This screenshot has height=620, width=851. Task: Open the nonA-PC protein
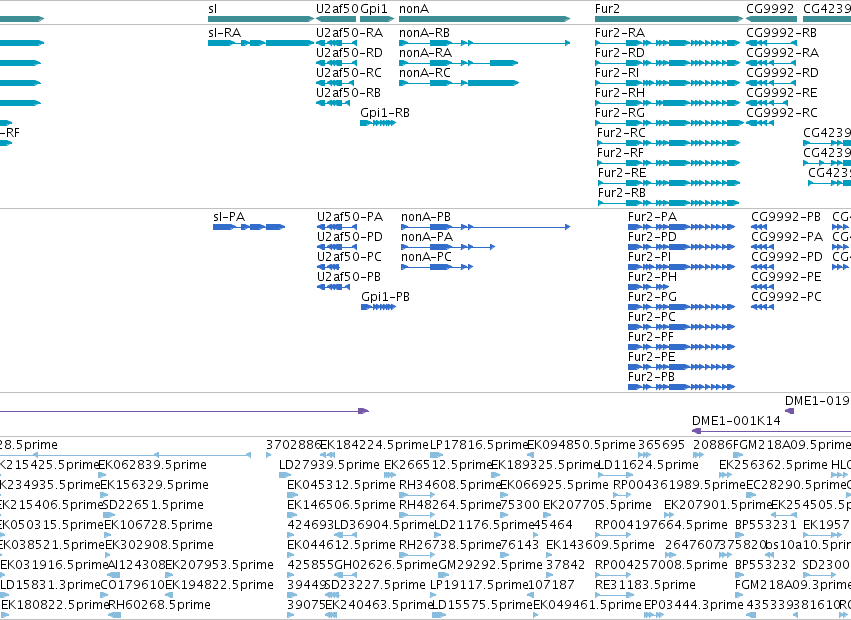click(427, 257)
